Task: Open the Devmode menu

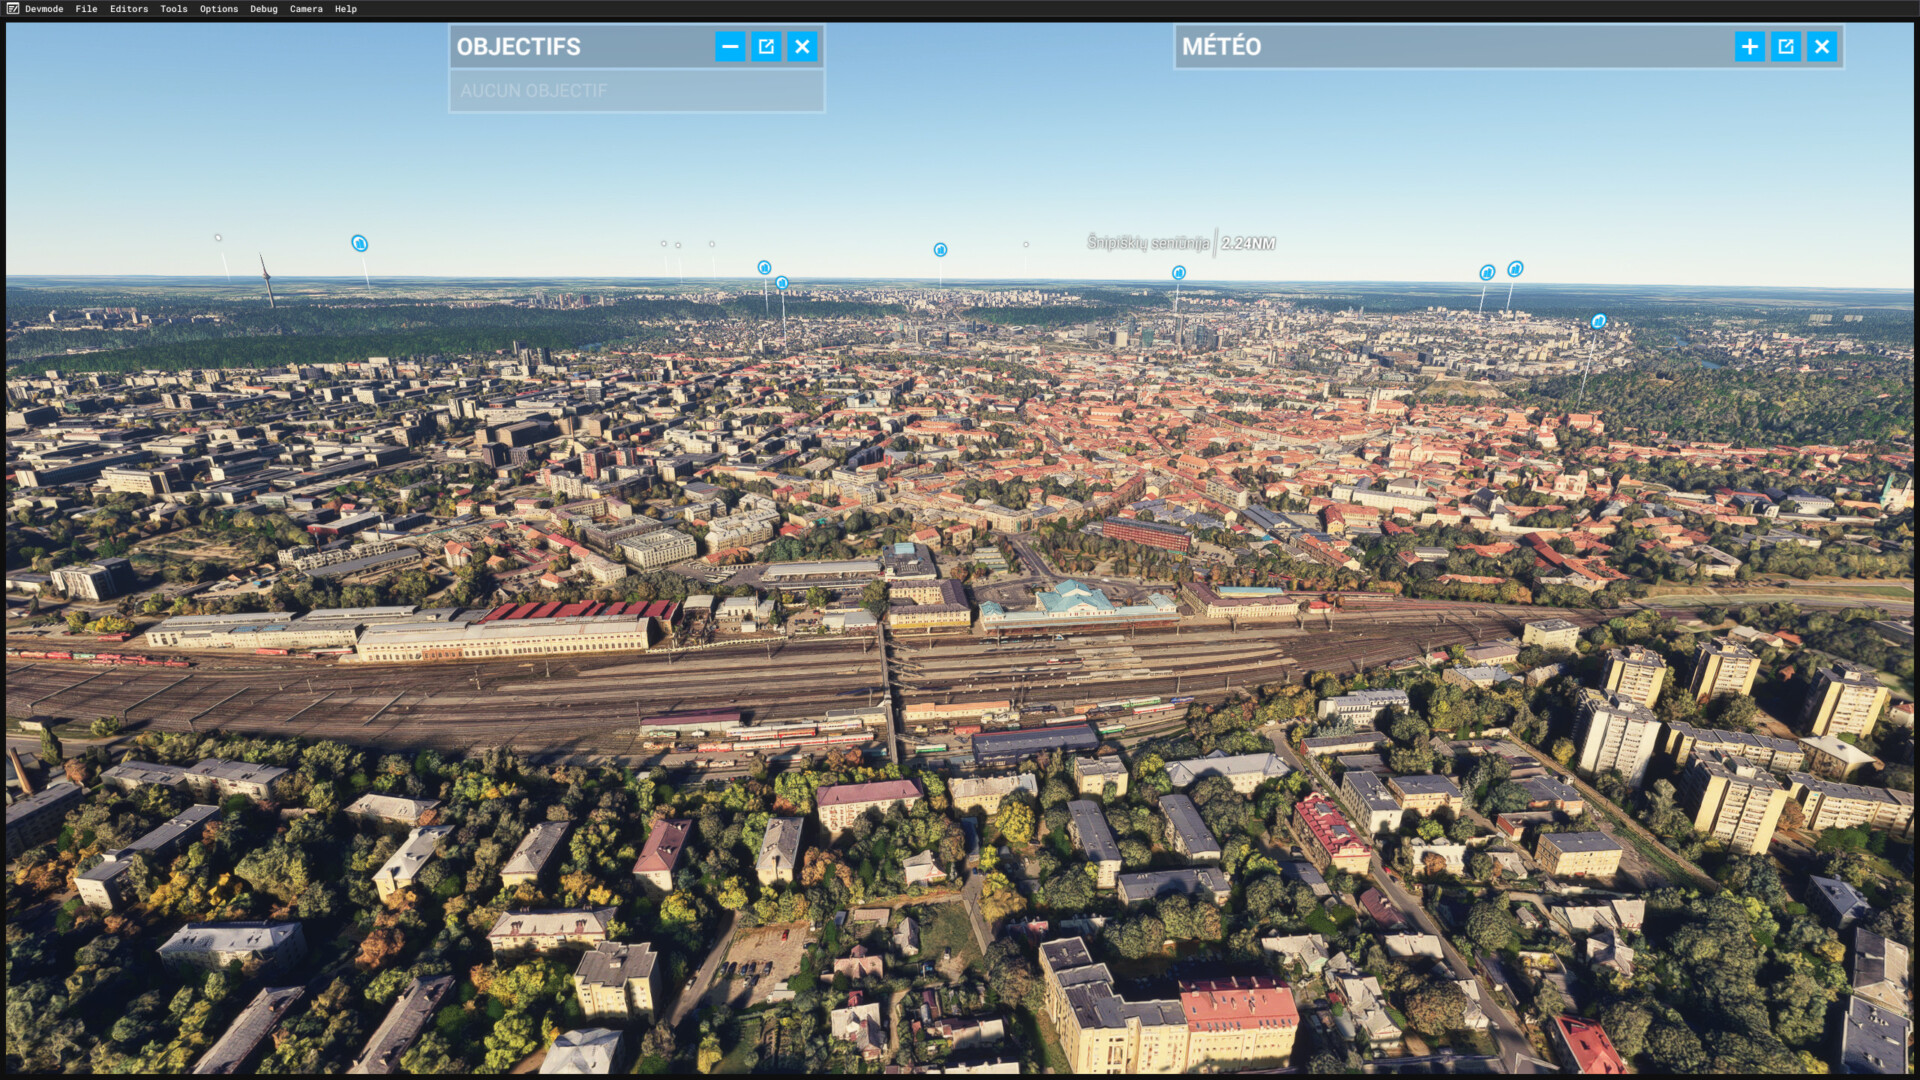Action: click(44, 9)
